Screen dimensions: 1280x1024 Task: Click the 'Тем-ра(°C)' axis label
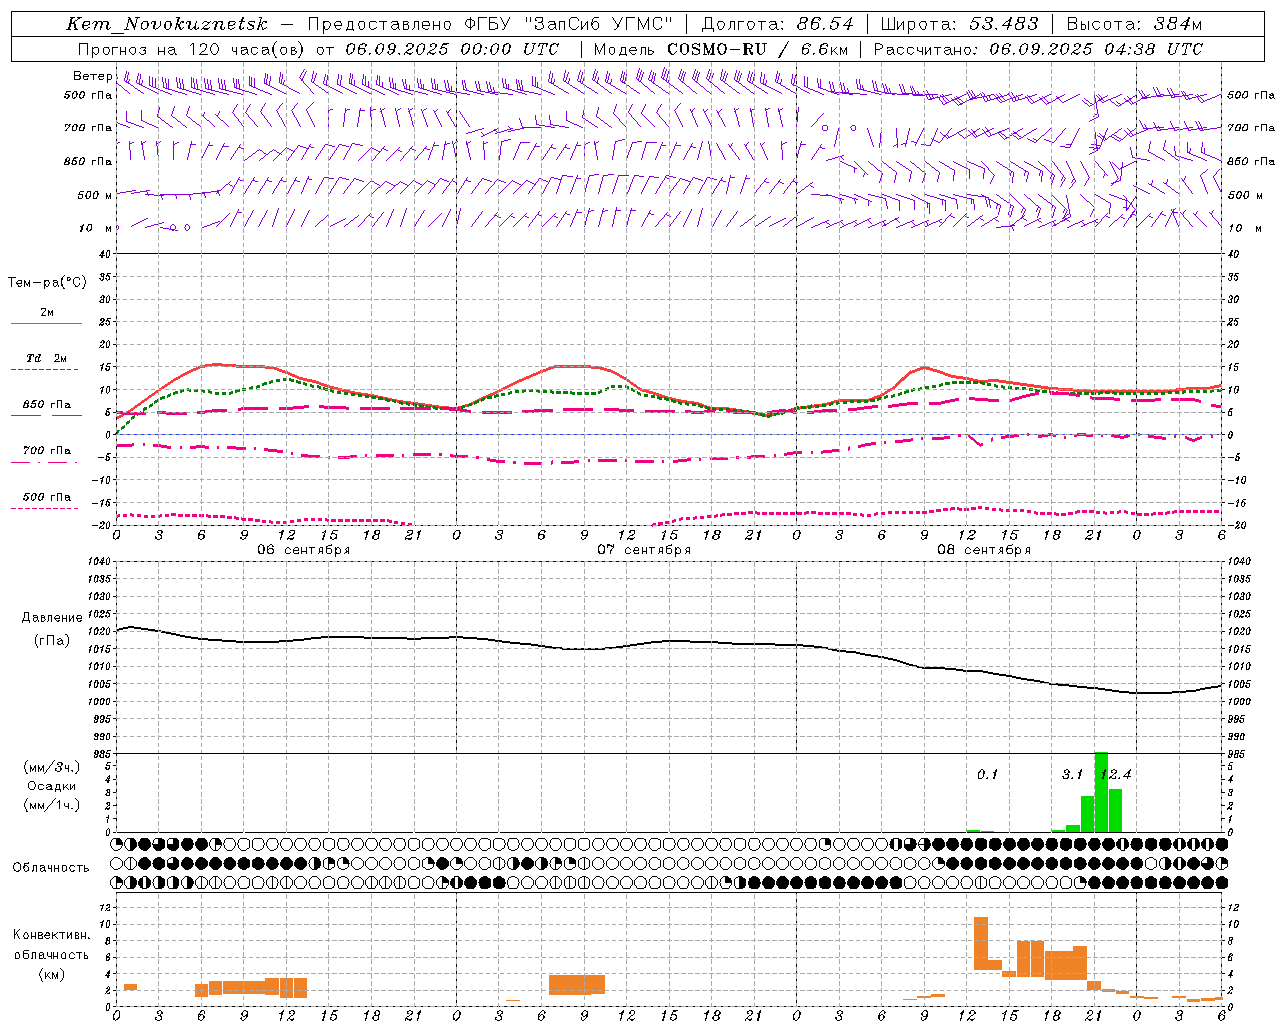[x=47, y=283]
